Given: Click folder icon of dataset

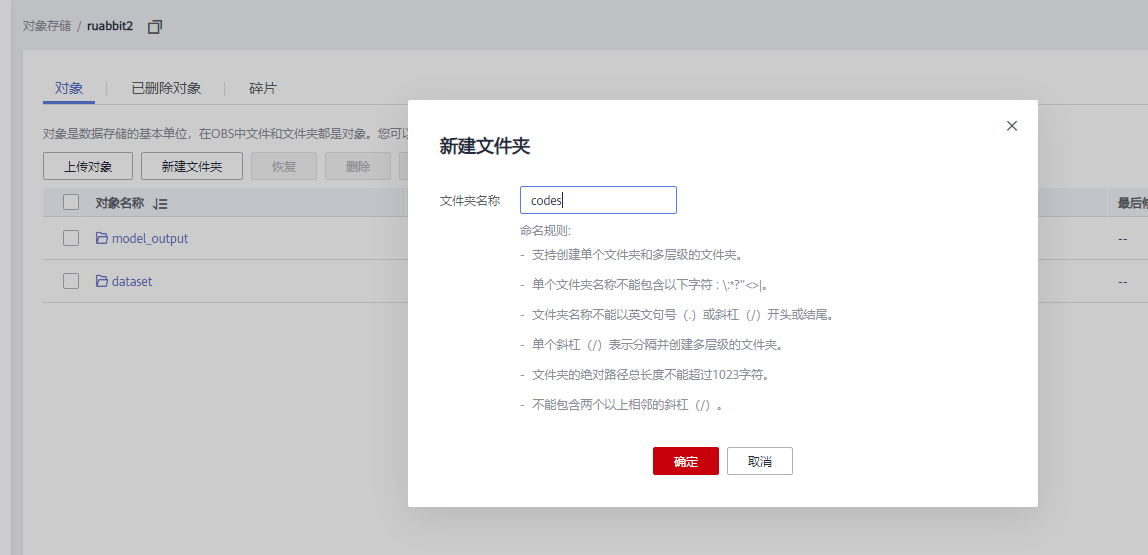Looking at the screenshot, I should tap(102, 281).
